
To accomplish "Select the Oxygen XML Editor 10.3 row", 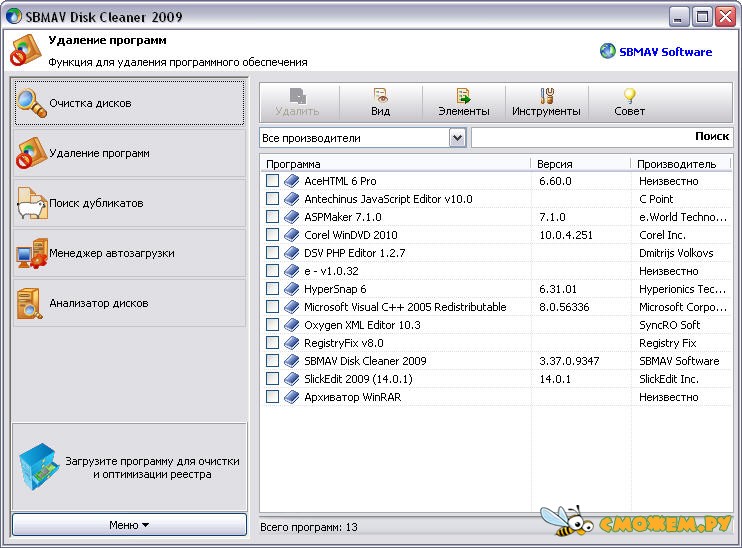I will tap(495, 325).
